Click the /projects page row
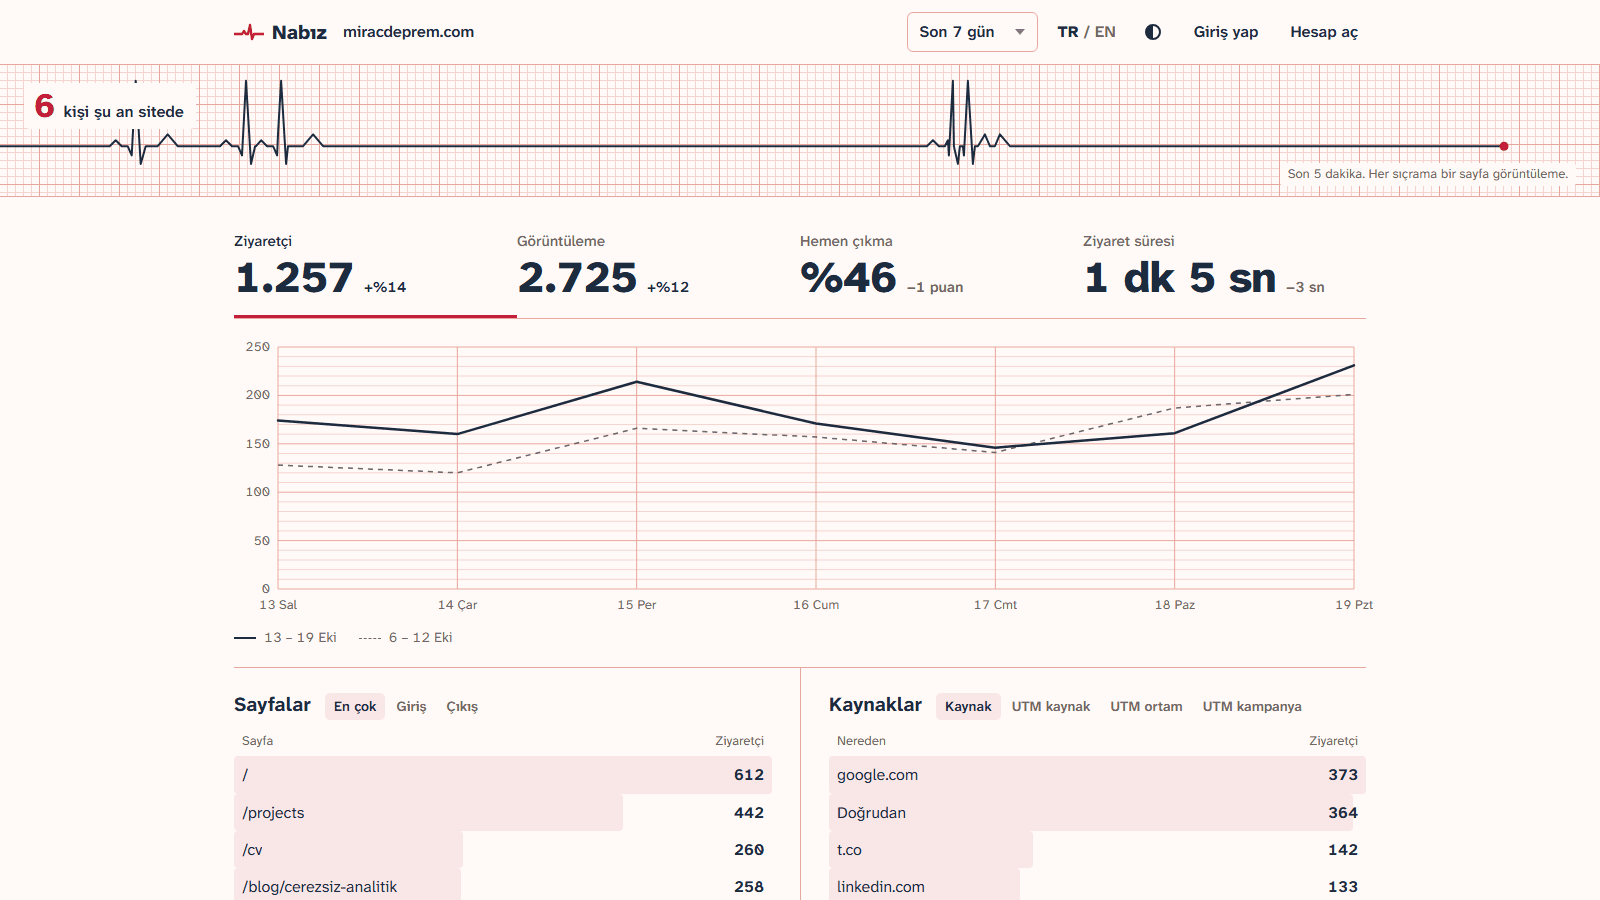1600x900 pixels. (x=503, y=813)
